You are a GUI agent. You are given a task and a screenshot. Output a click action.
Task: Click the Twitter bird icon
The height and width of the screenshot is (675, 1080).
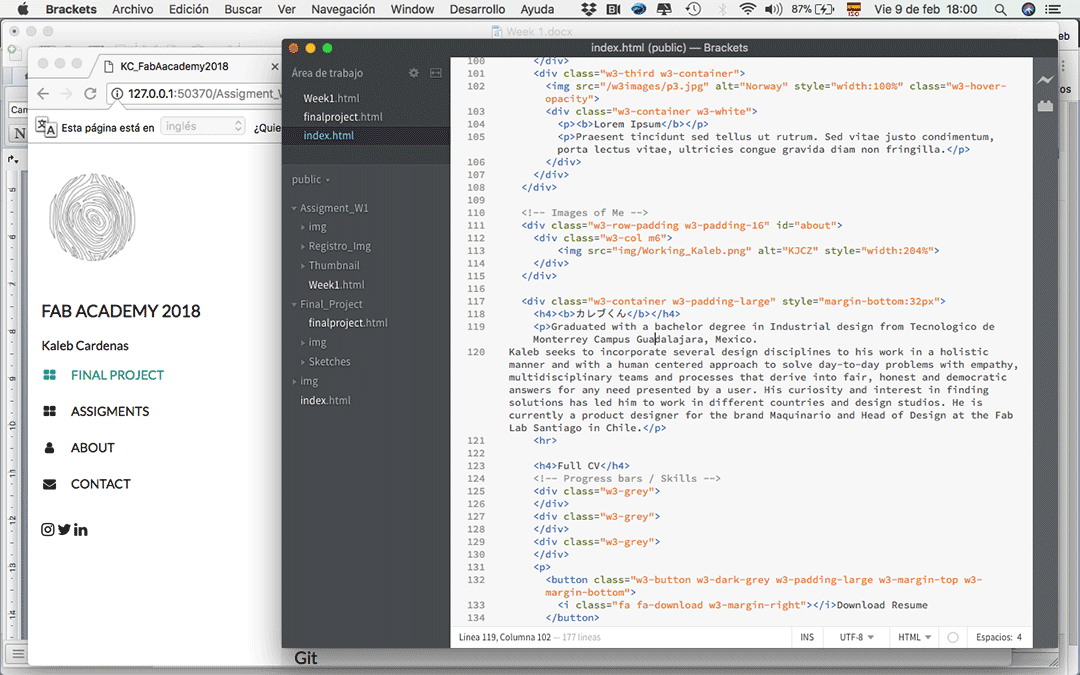tap(64, 530)
